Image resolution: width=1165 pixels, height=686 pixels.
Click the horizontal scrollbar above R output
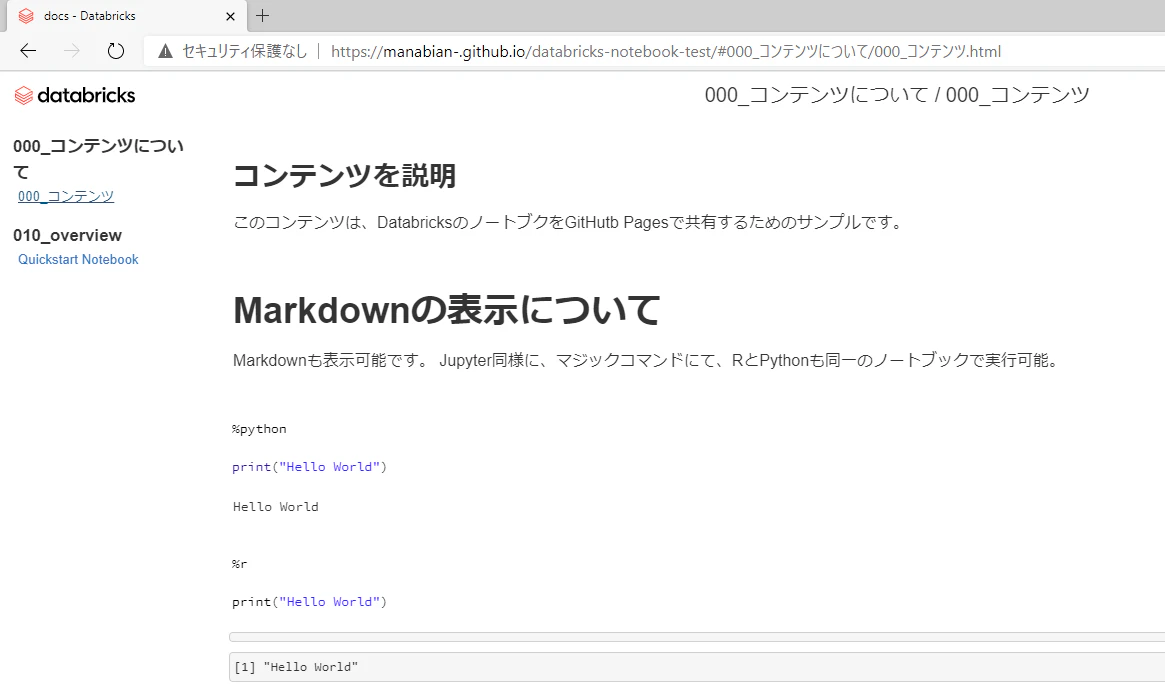697,637
